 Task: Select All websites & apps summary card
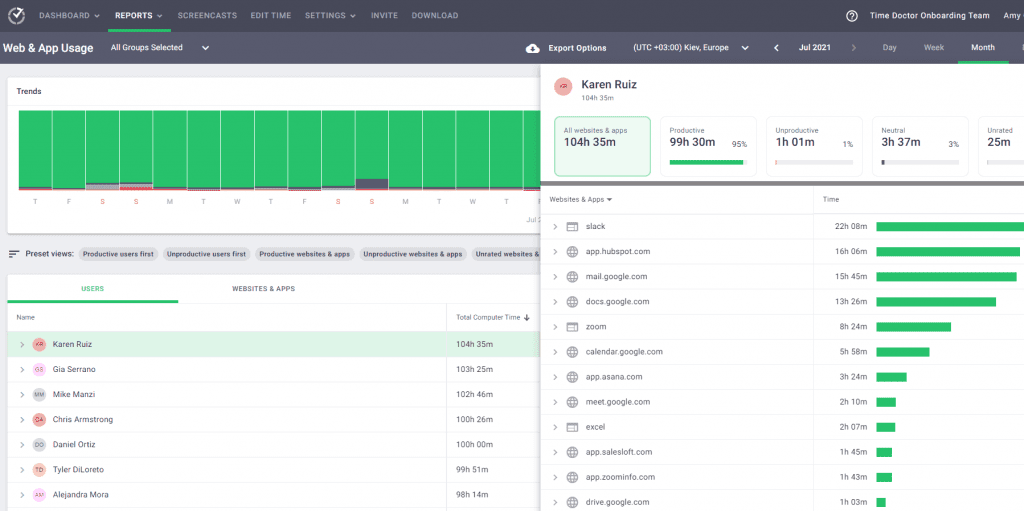coord(602,146)
